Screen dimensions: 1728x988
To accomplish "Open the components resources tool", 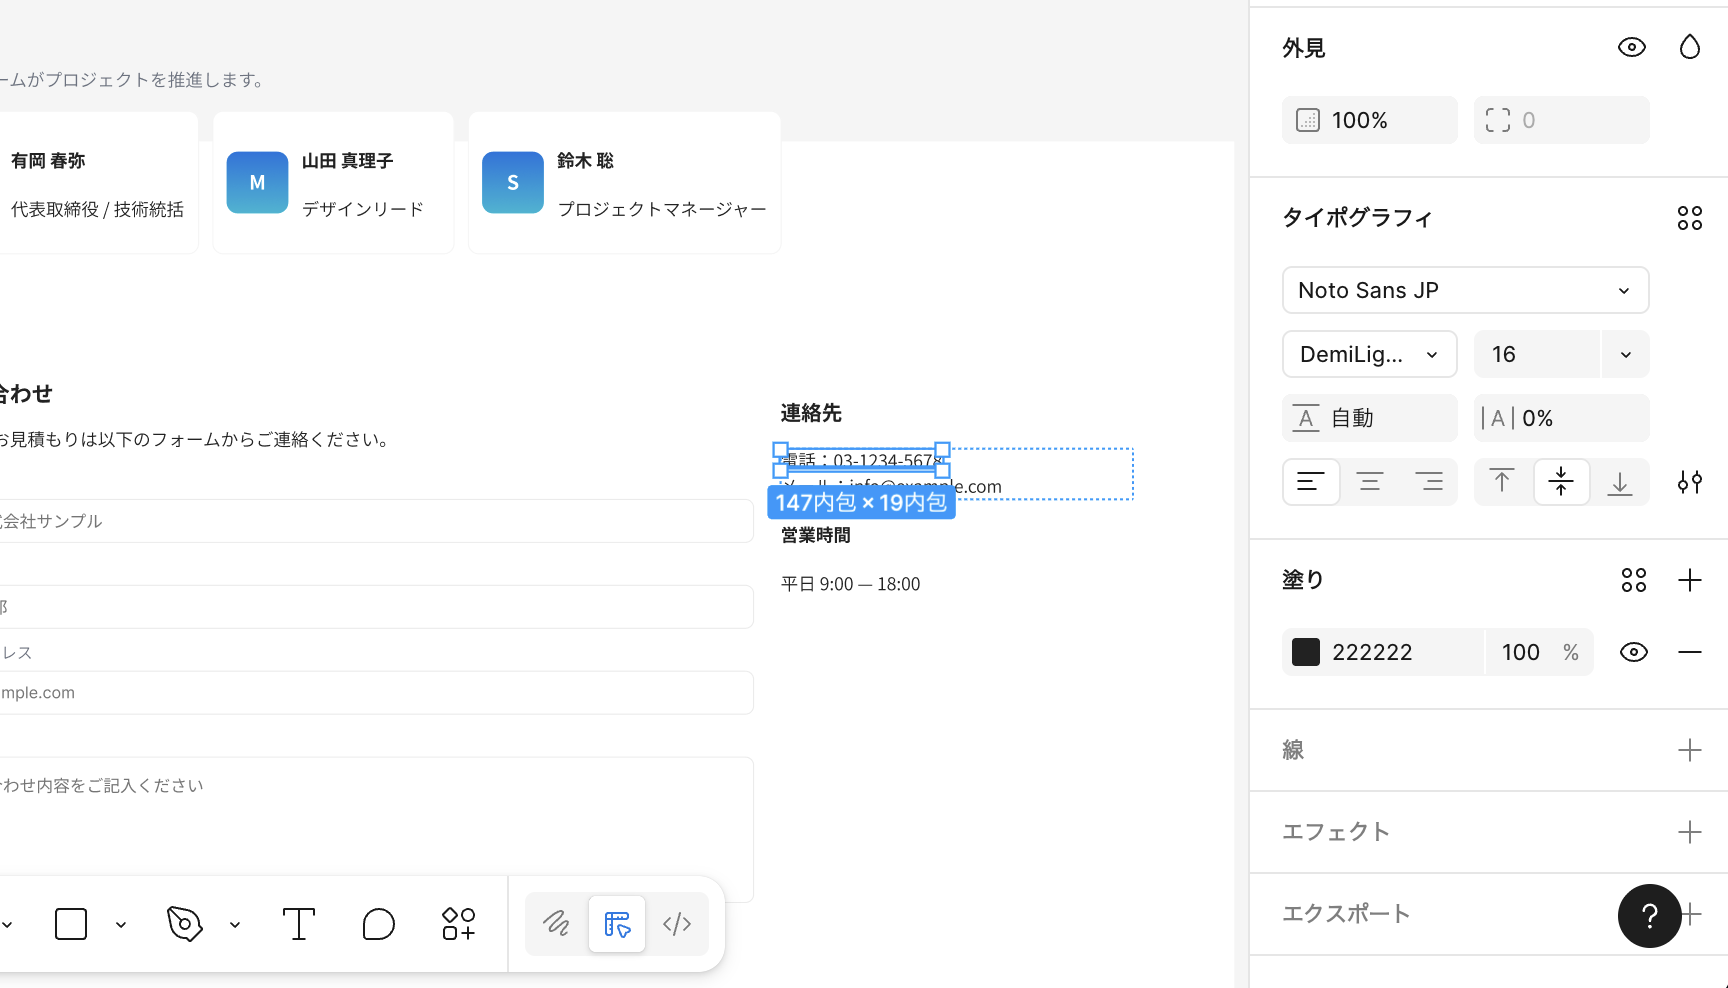I will tap(458, 924).
